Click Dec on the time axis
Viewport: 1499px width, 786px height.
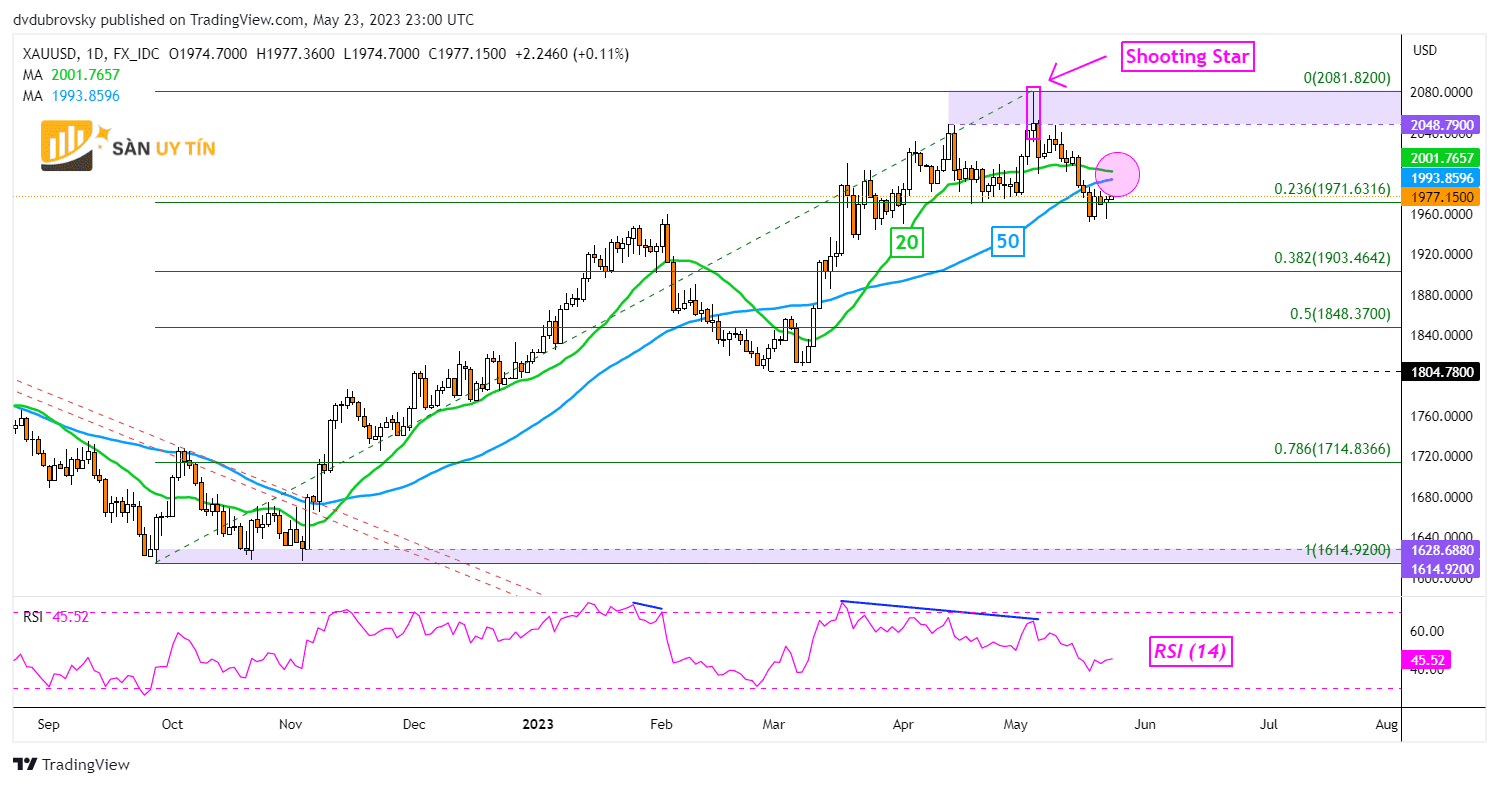coord(414,723)
